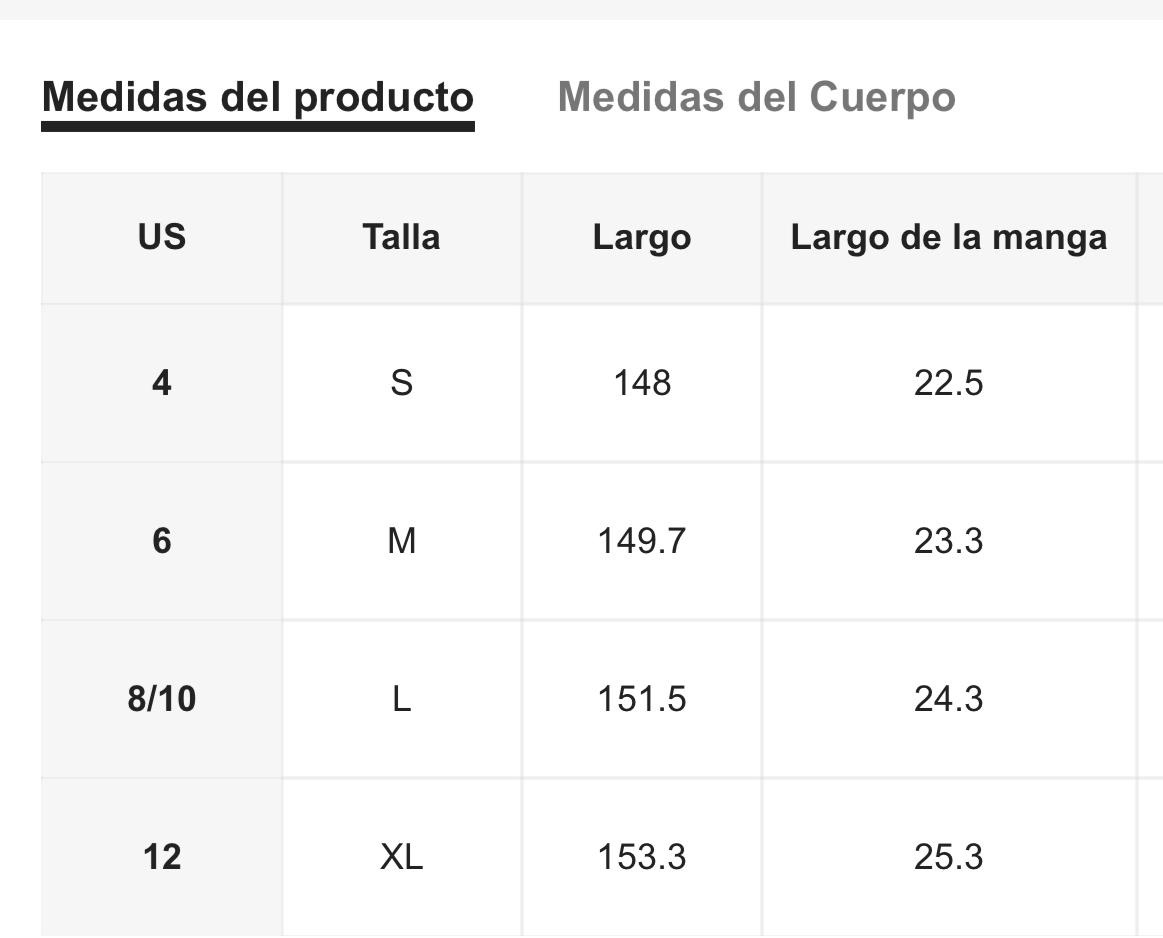This screenshot has width=1163, height=938.
Task: Click the Talla column header
Action: (401, 237)
